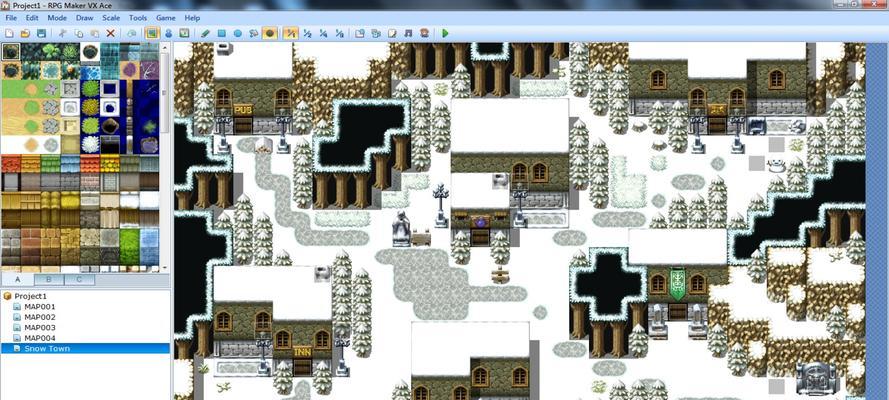This screenshot has width=889, height=400.
Task: Set map zoom scale to 1/2
Action: point(307,33)
